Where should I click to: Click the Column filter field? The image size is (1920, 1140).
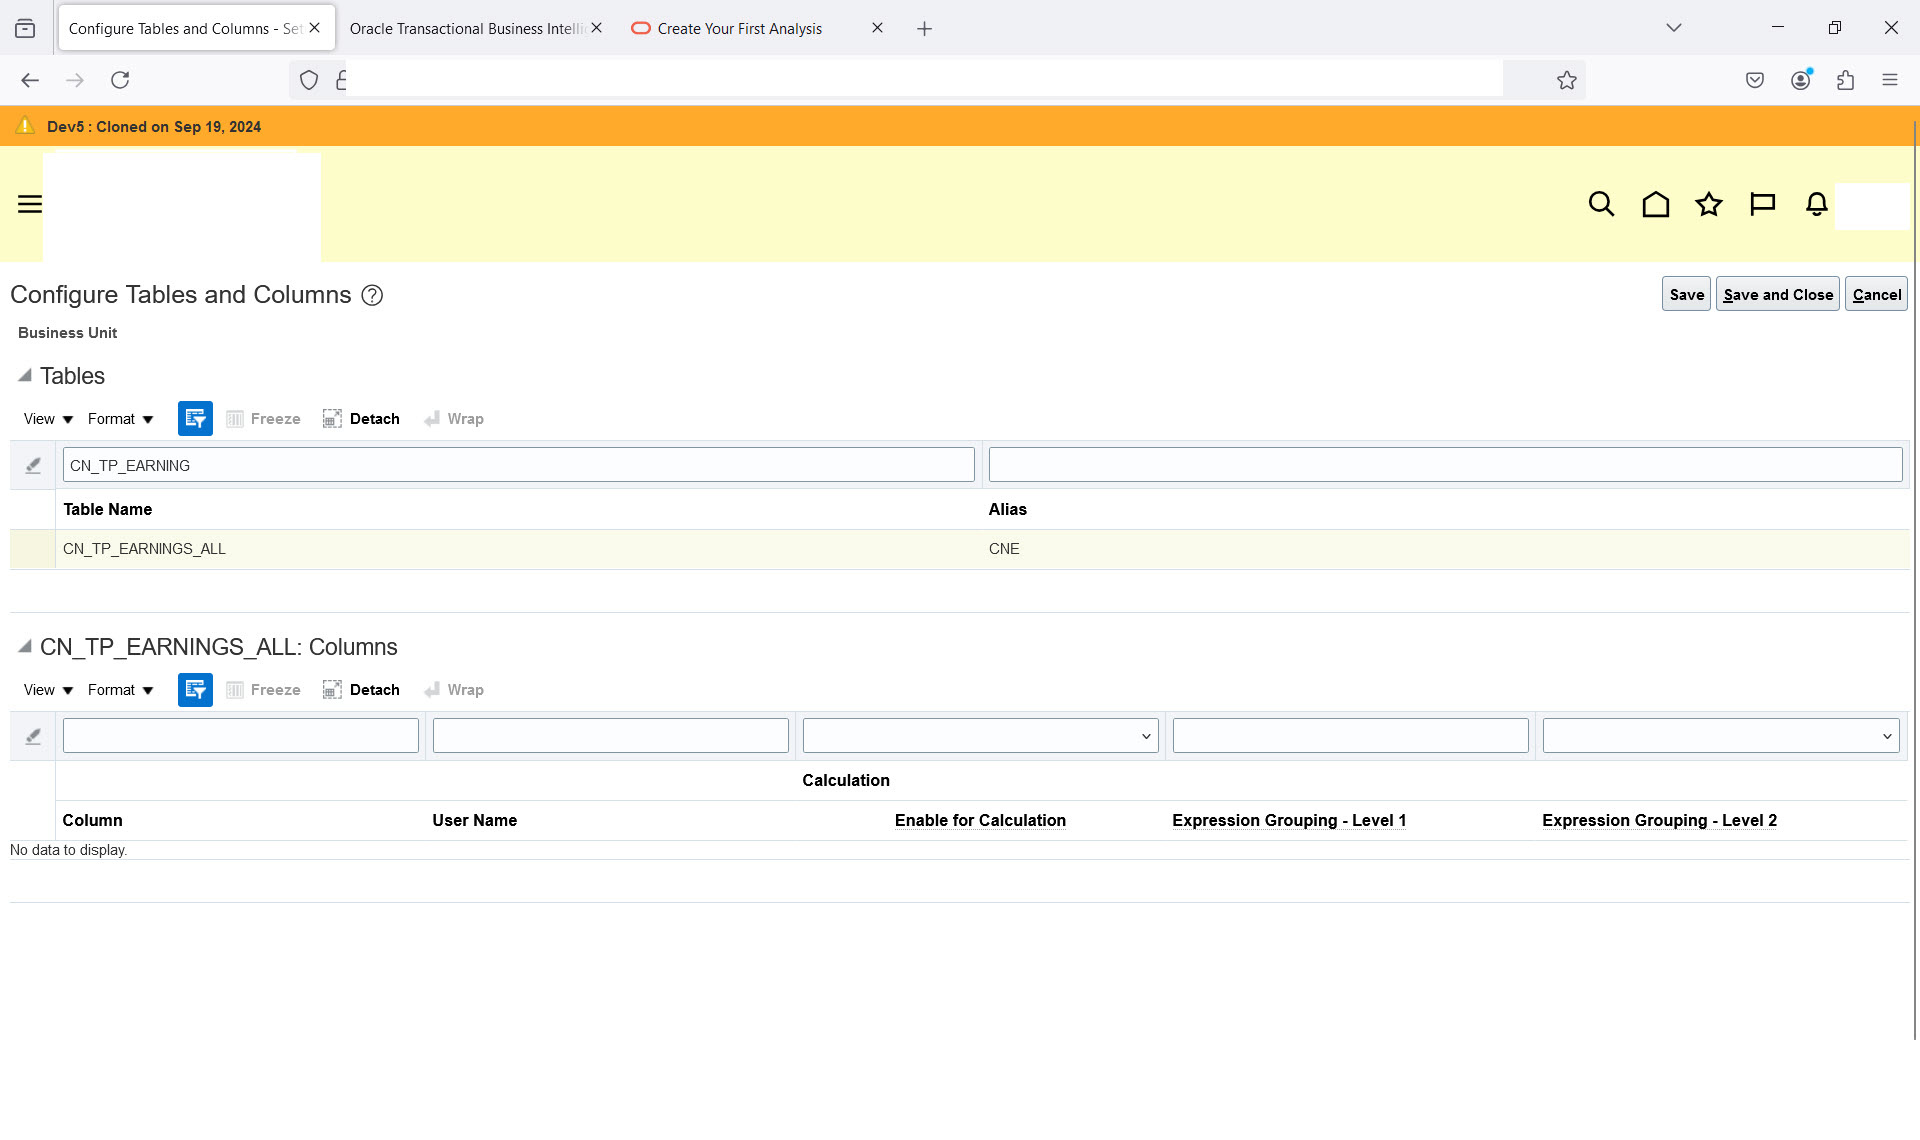coord(240,736)
